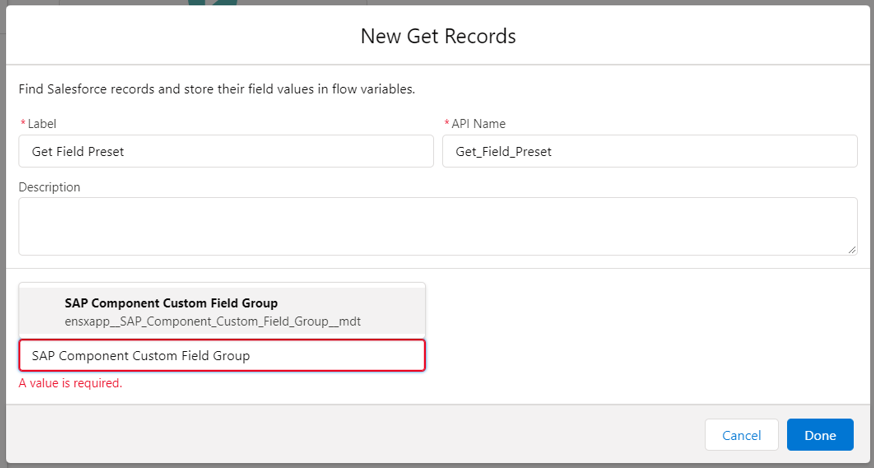Click the Label input field
874x468 pixels.
point(226,151)
